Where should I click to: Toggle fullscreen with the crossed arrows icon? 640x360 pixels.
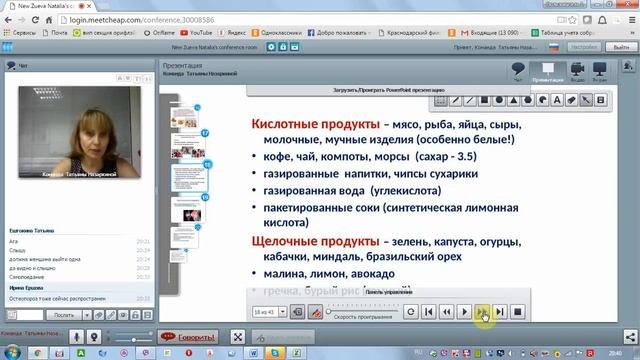click(238, 337)
